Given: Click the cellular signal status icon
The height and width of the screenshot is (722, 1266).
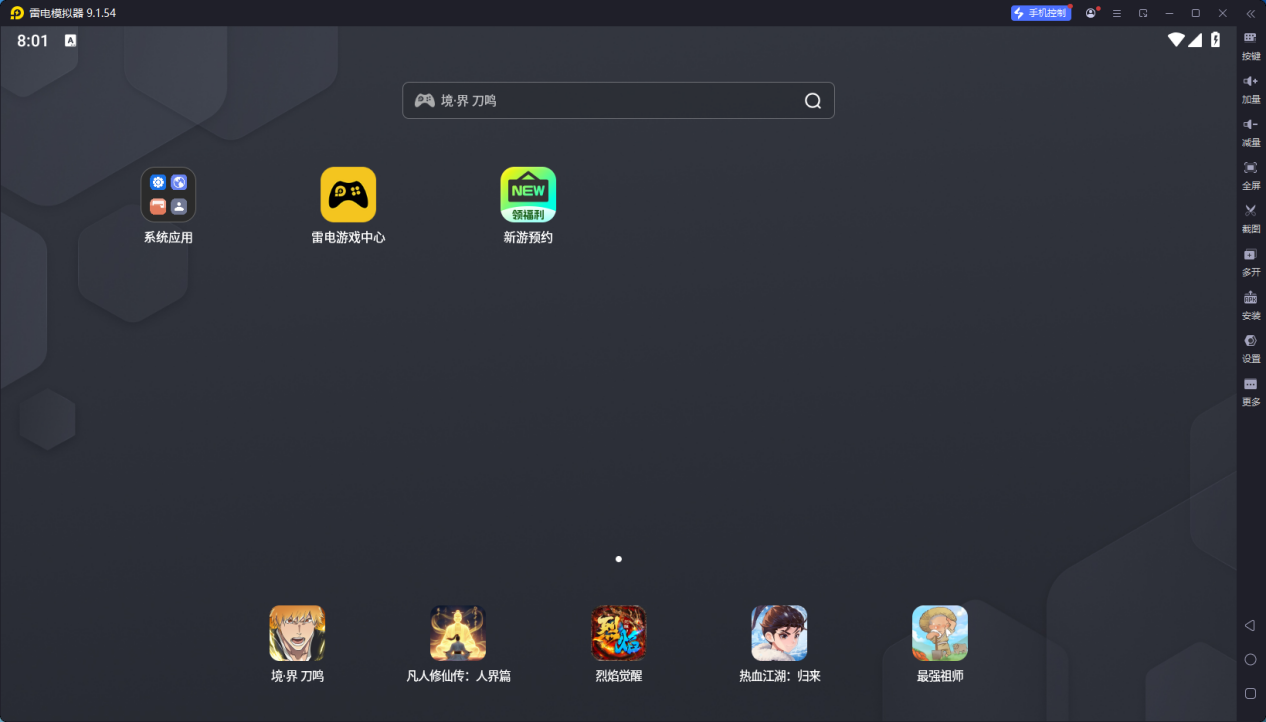Looking at the screenshot, I should tap(1195, 40).
